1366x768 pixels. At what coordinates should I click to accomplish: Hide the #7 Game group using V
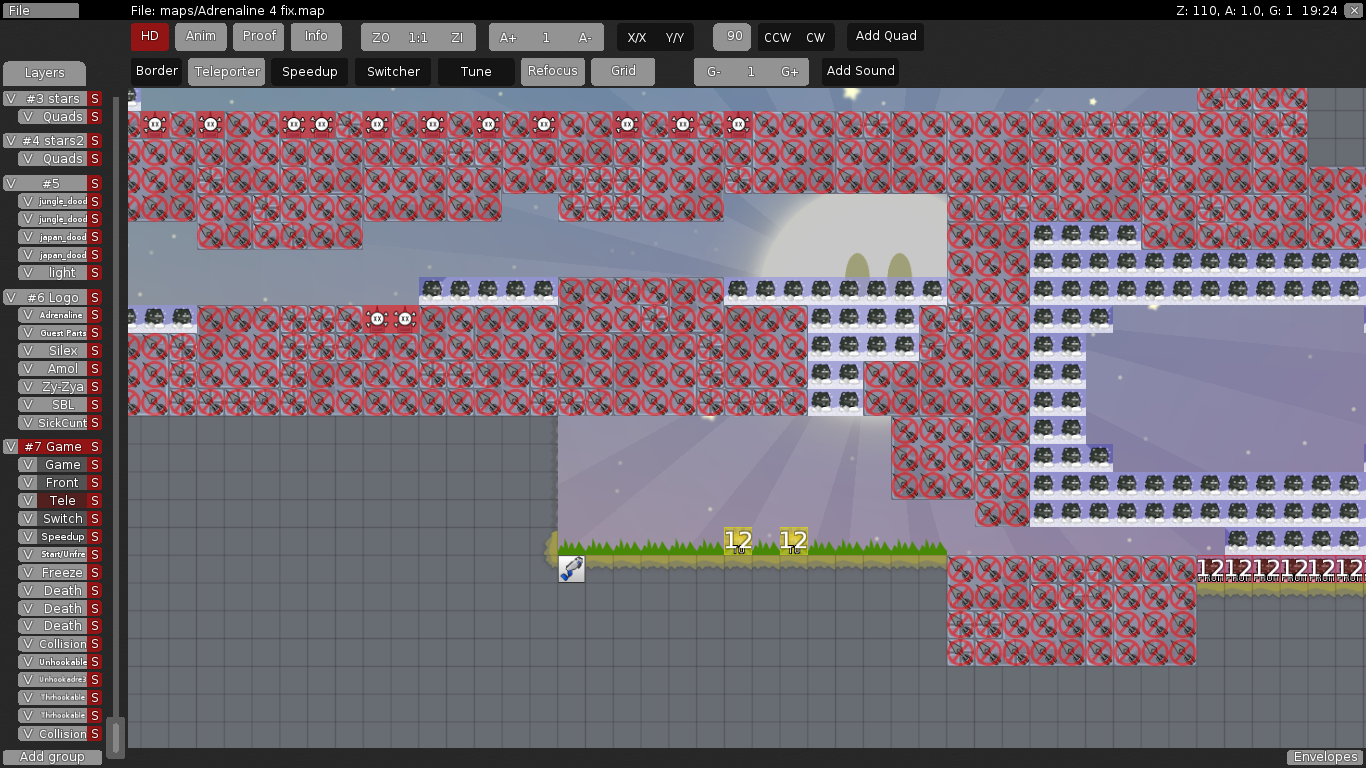11,447
